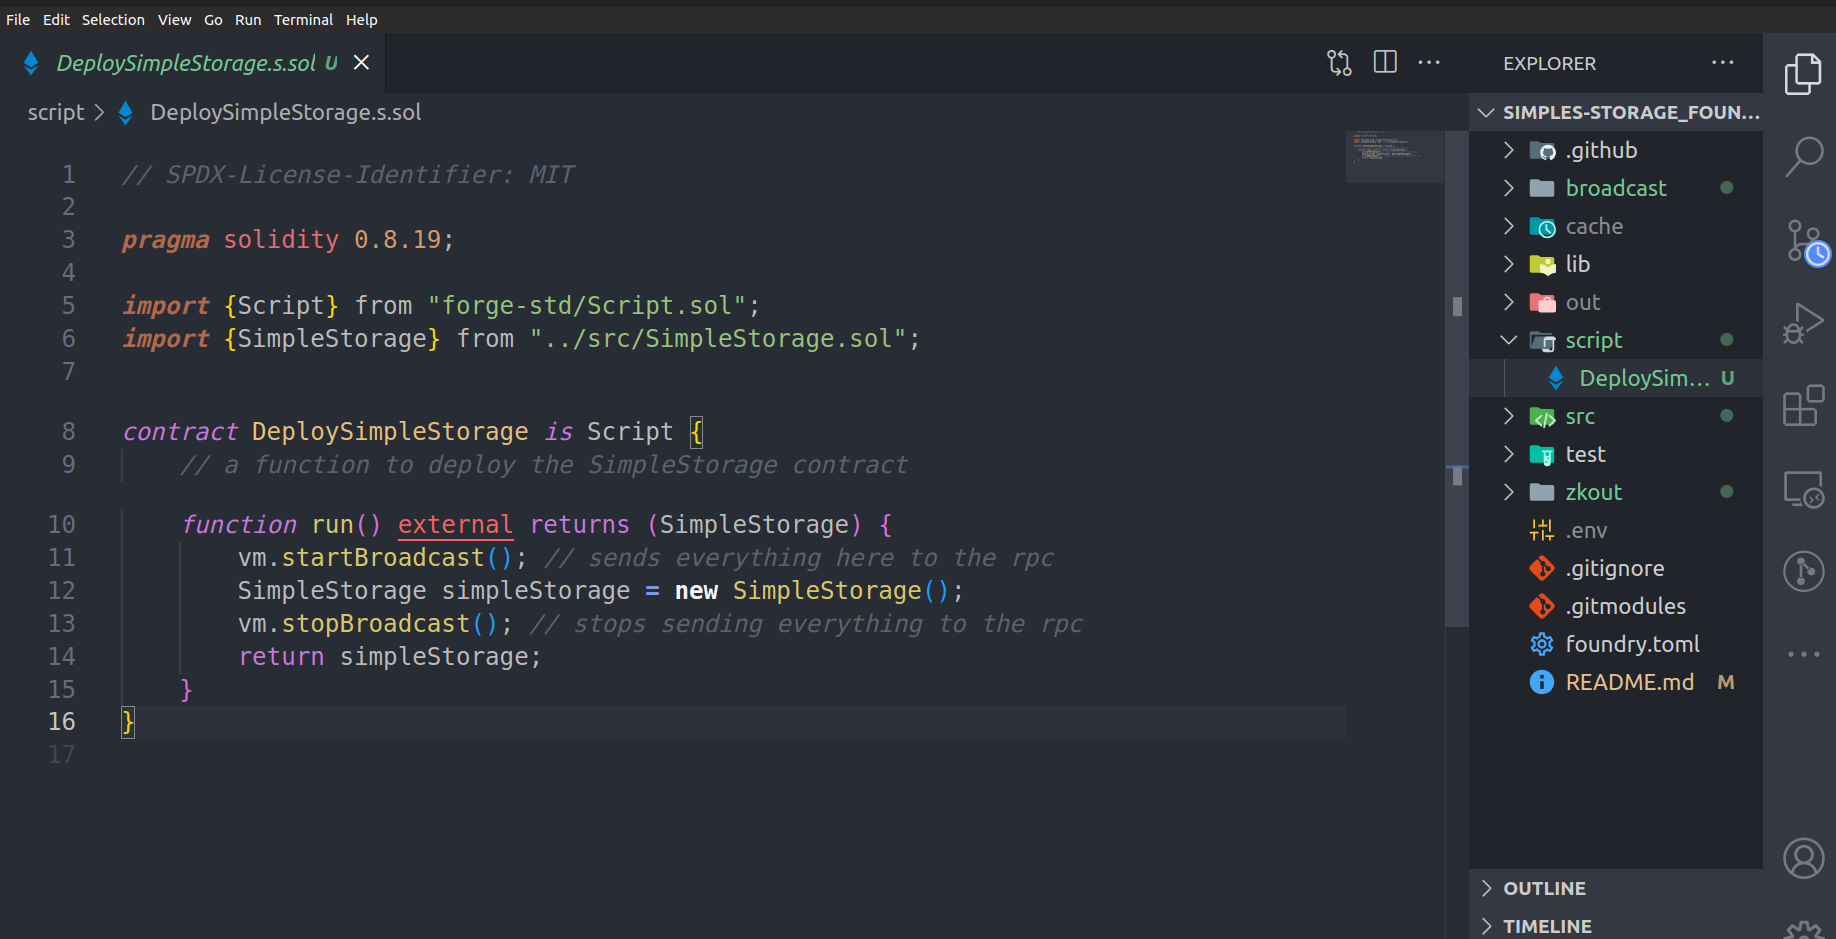Click the Open Changes compare icon
This screenshot has height=939, width=1836.
pyautogui.click(x=1339, y=63)
